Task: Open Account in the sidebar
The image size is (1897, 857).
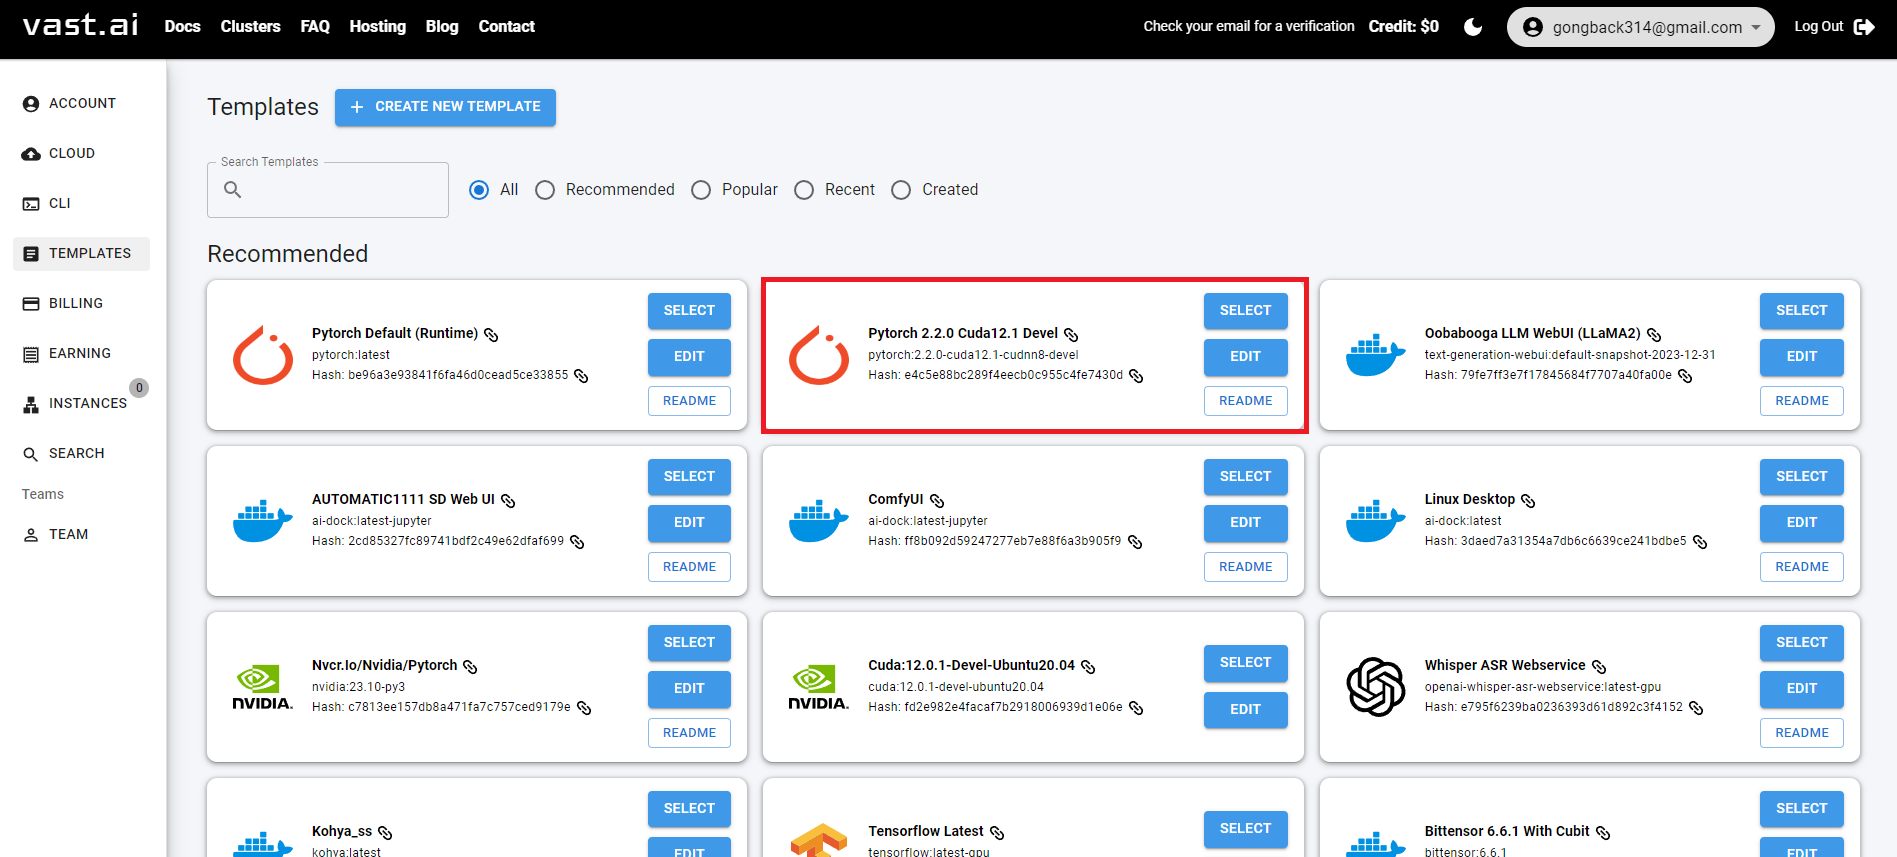Action: coord(81,104)
